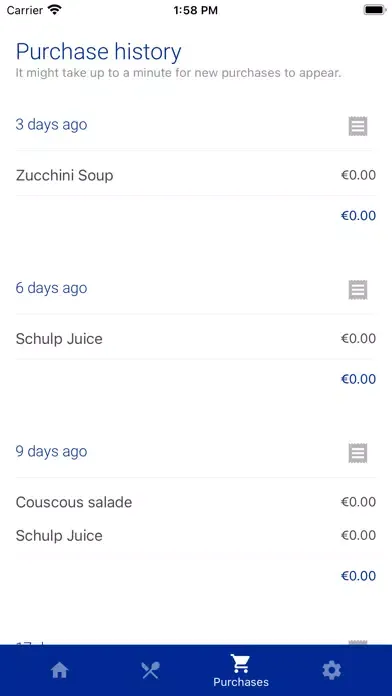Select the Purchases tab label
The image size is (392, 696).
(241, 682)
